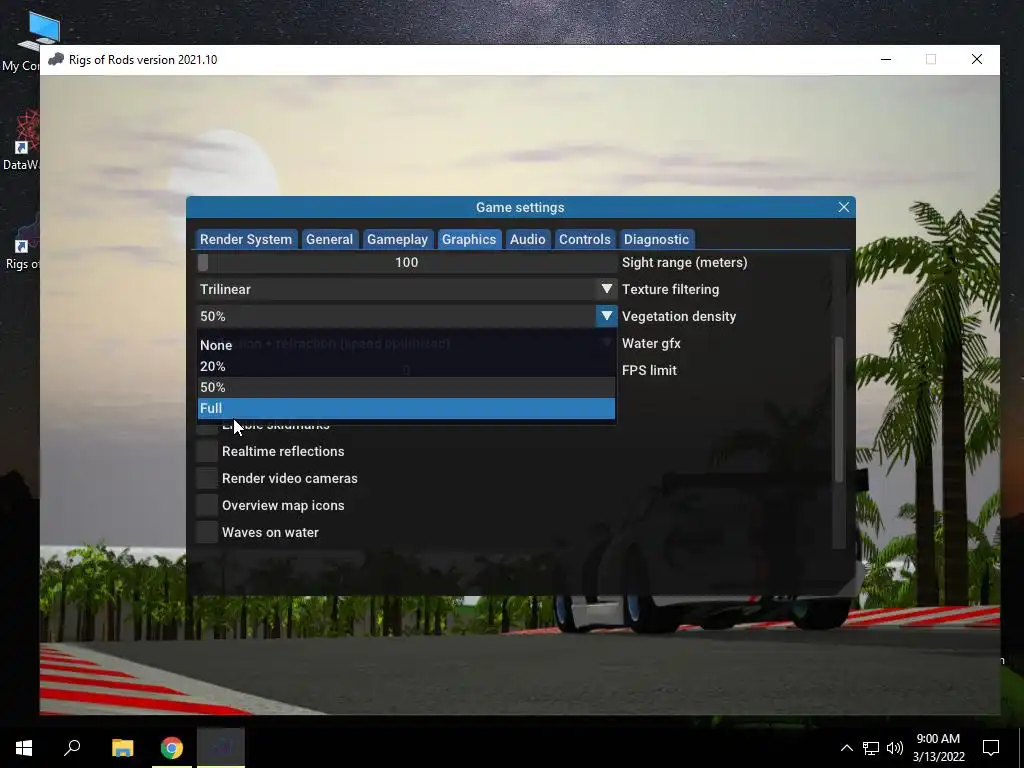Open the Diagnostic tab
This screenshot has height=768, width=1024.
656,239
